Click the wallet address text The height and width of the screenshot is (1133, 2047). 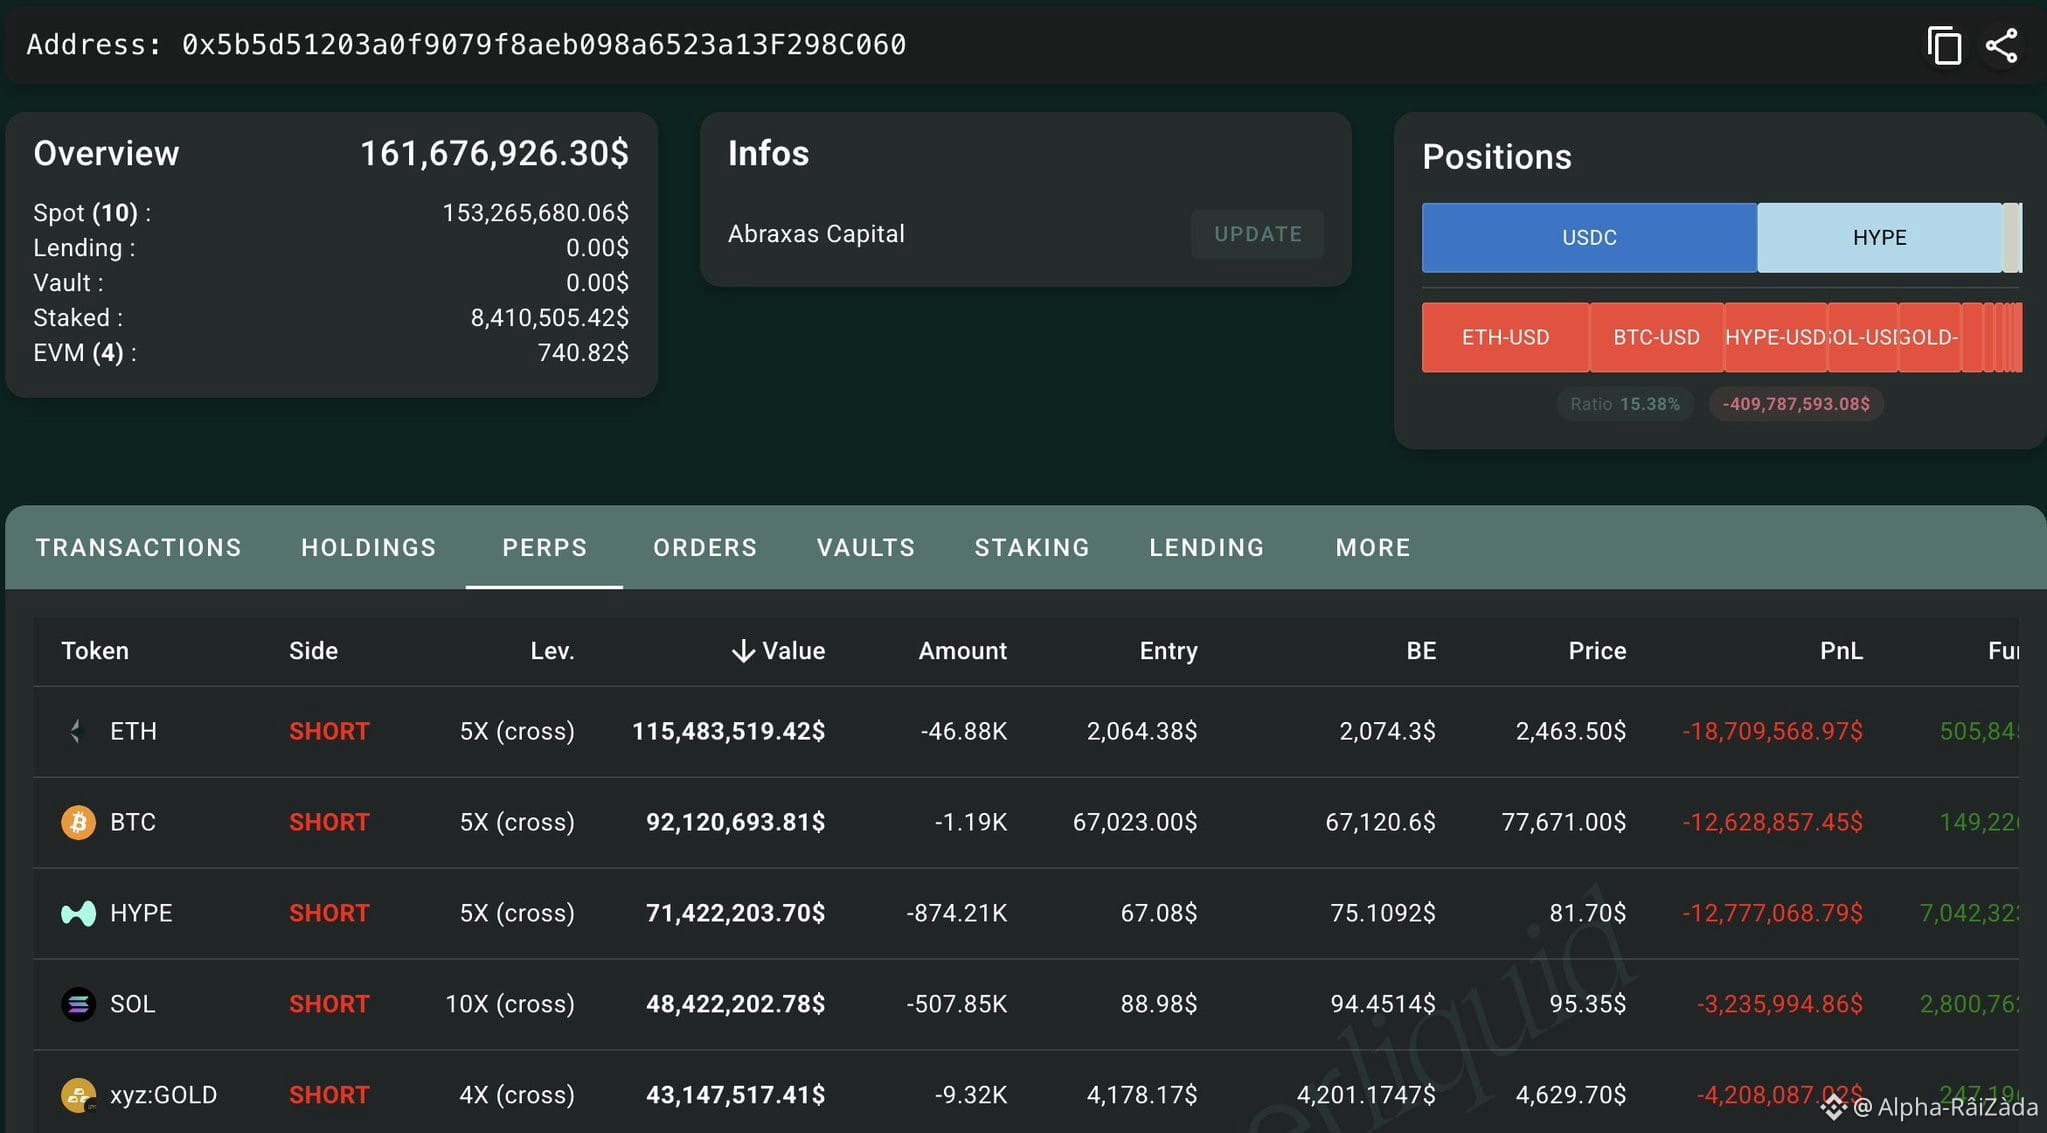(466, 45)
